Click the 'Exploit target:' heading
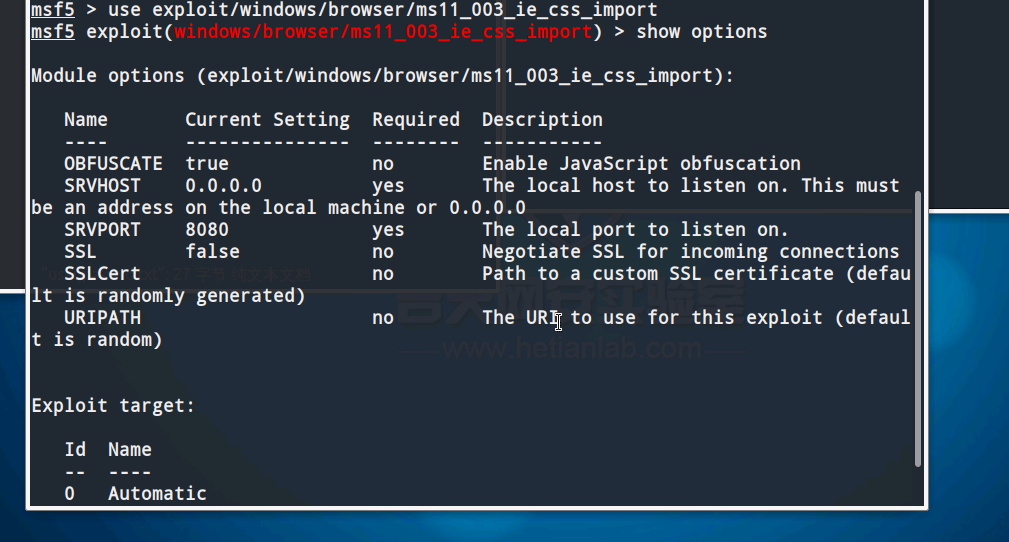This screenshot has height=542, width=1009. click(113, 406)
